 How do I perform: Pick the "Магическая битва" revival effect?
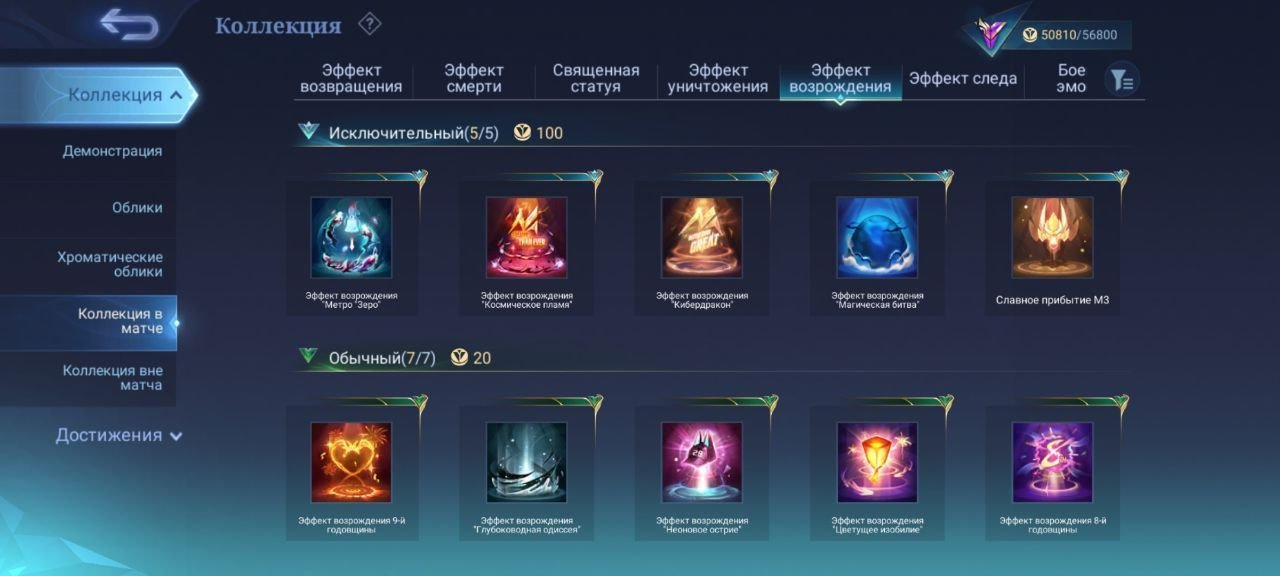(x=877, y=237)
